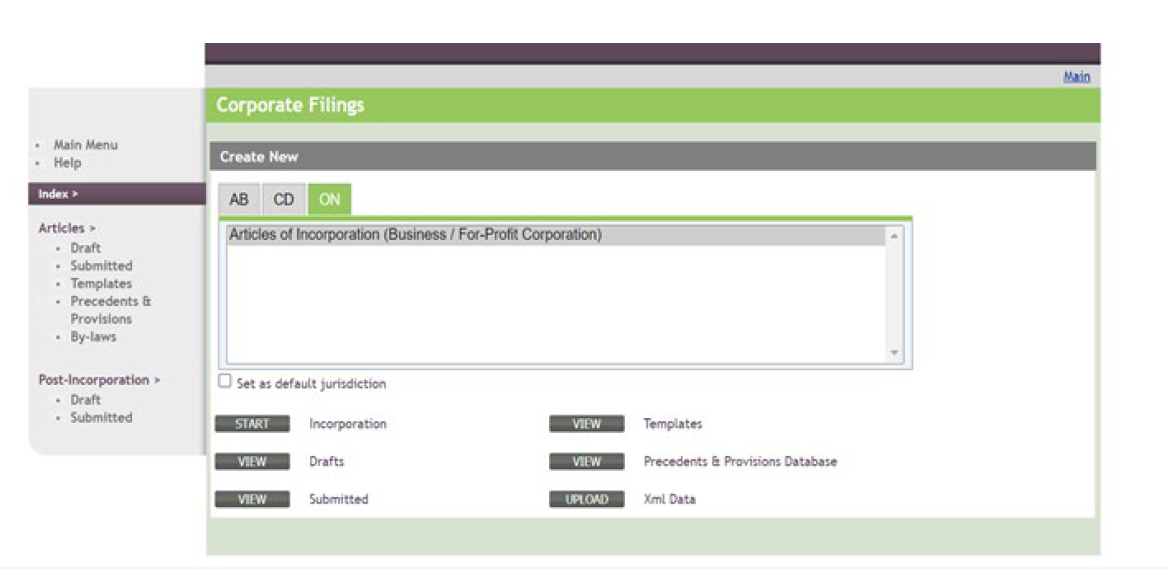Expand the Articles section
Image resolution: width=1168 pixels, height=569 pixels.
point(67,228)
